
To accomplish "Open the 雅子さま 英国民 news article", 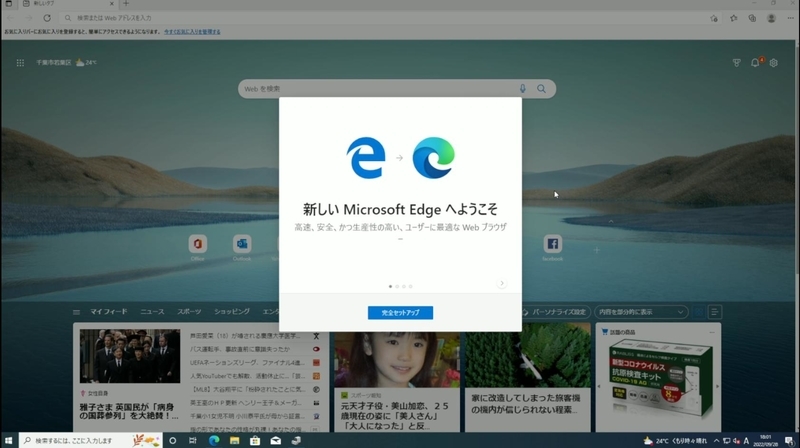I will tap(130, 411).
